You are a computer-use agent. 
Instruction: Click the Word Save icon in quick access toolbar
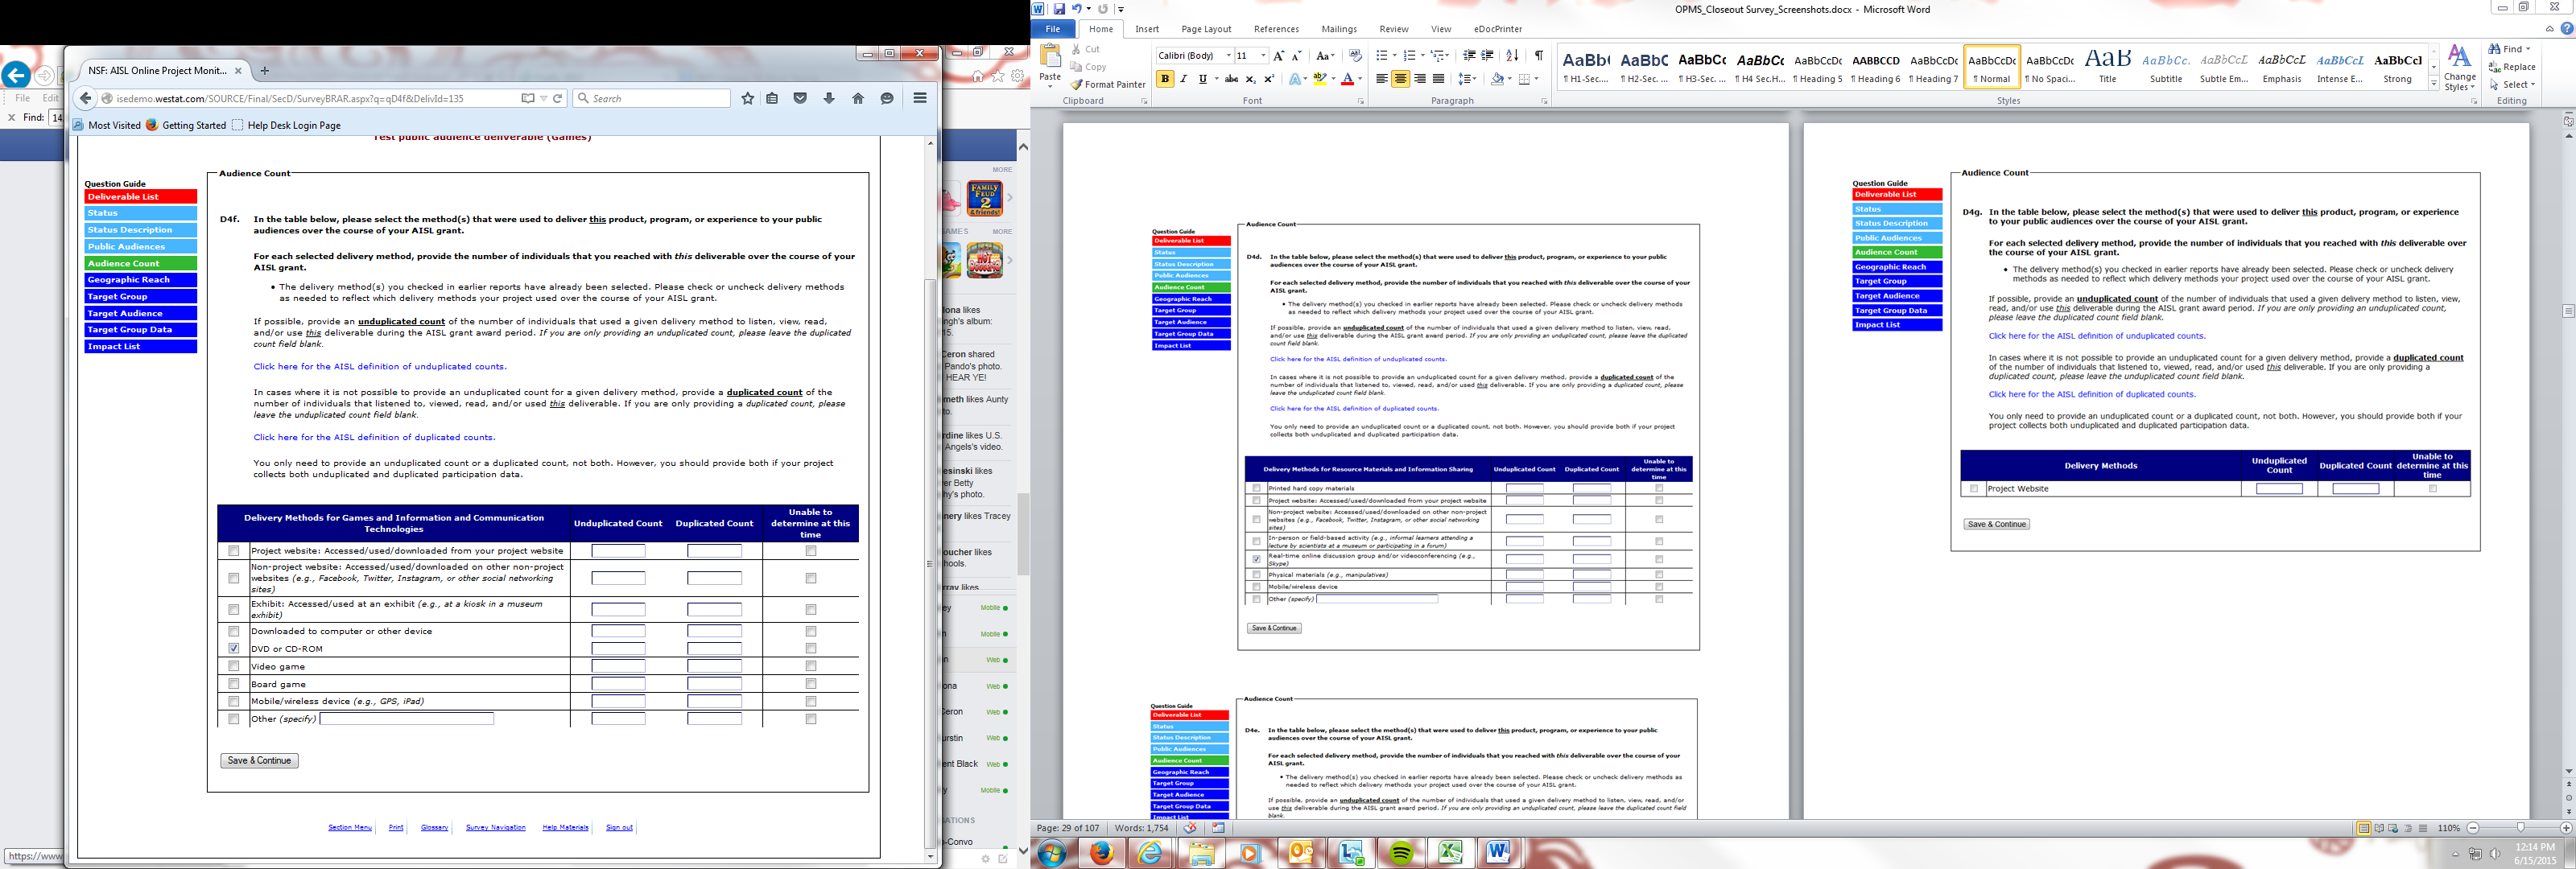click(1059, 9)
